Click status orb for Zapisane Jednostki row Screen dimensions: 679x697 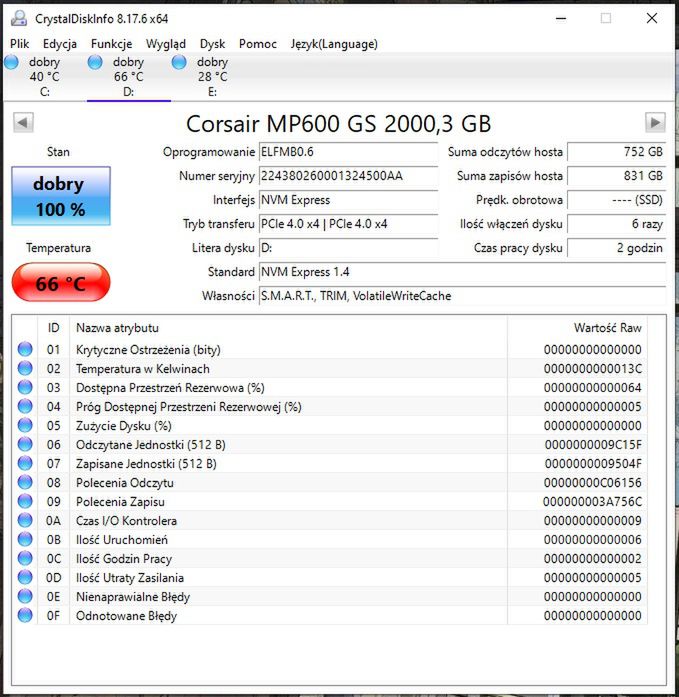[x=25, y=464]
